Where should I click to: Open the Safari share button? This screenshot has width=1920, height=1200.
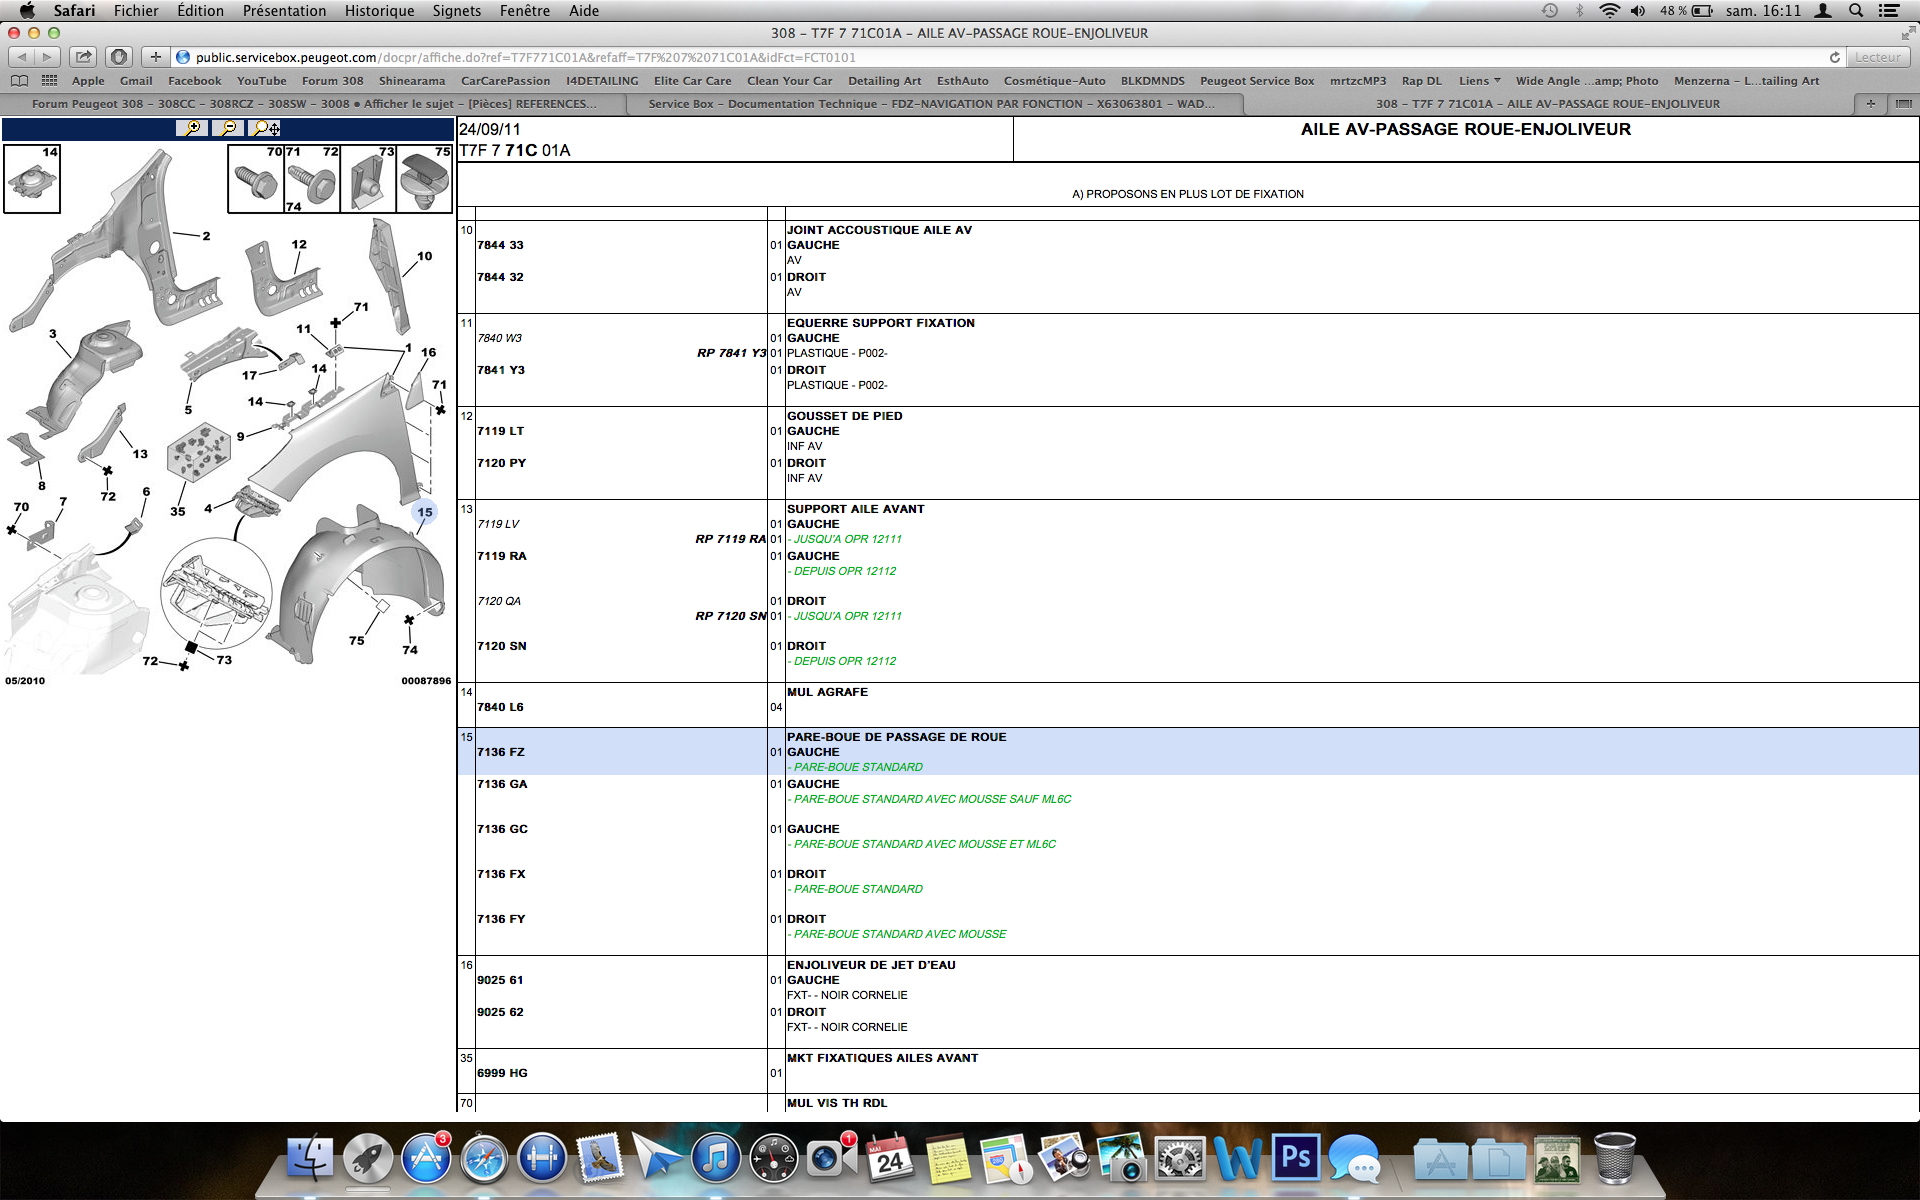click(84, 57)
